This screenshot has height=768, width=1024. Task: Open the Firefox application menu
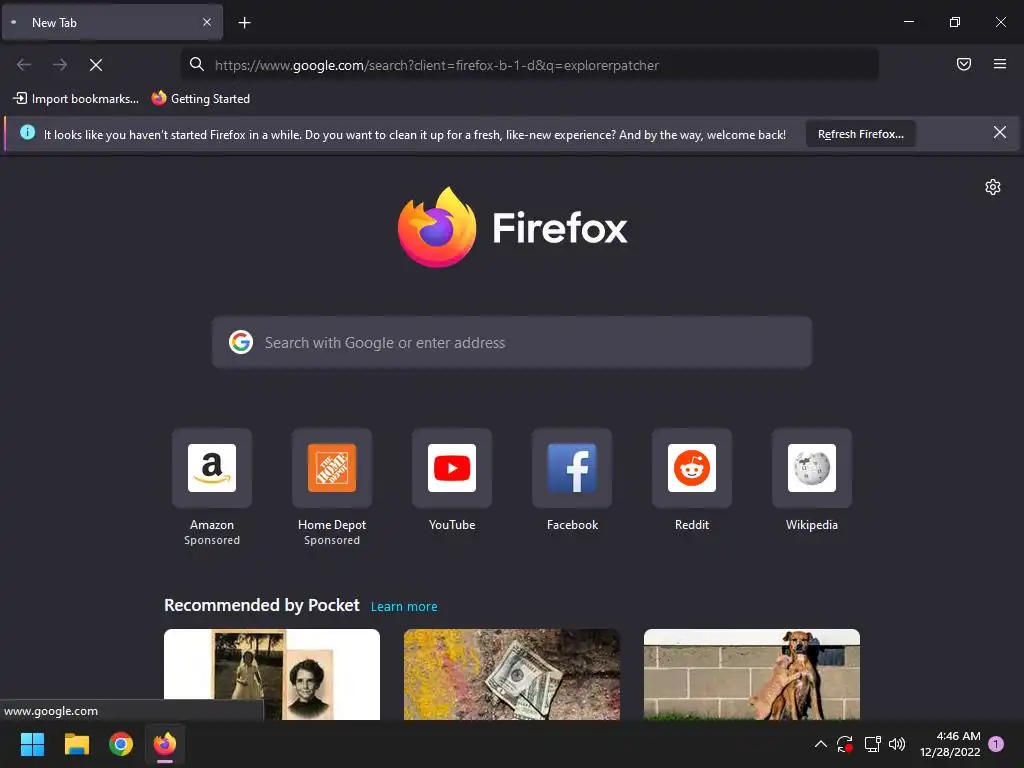1000,64
